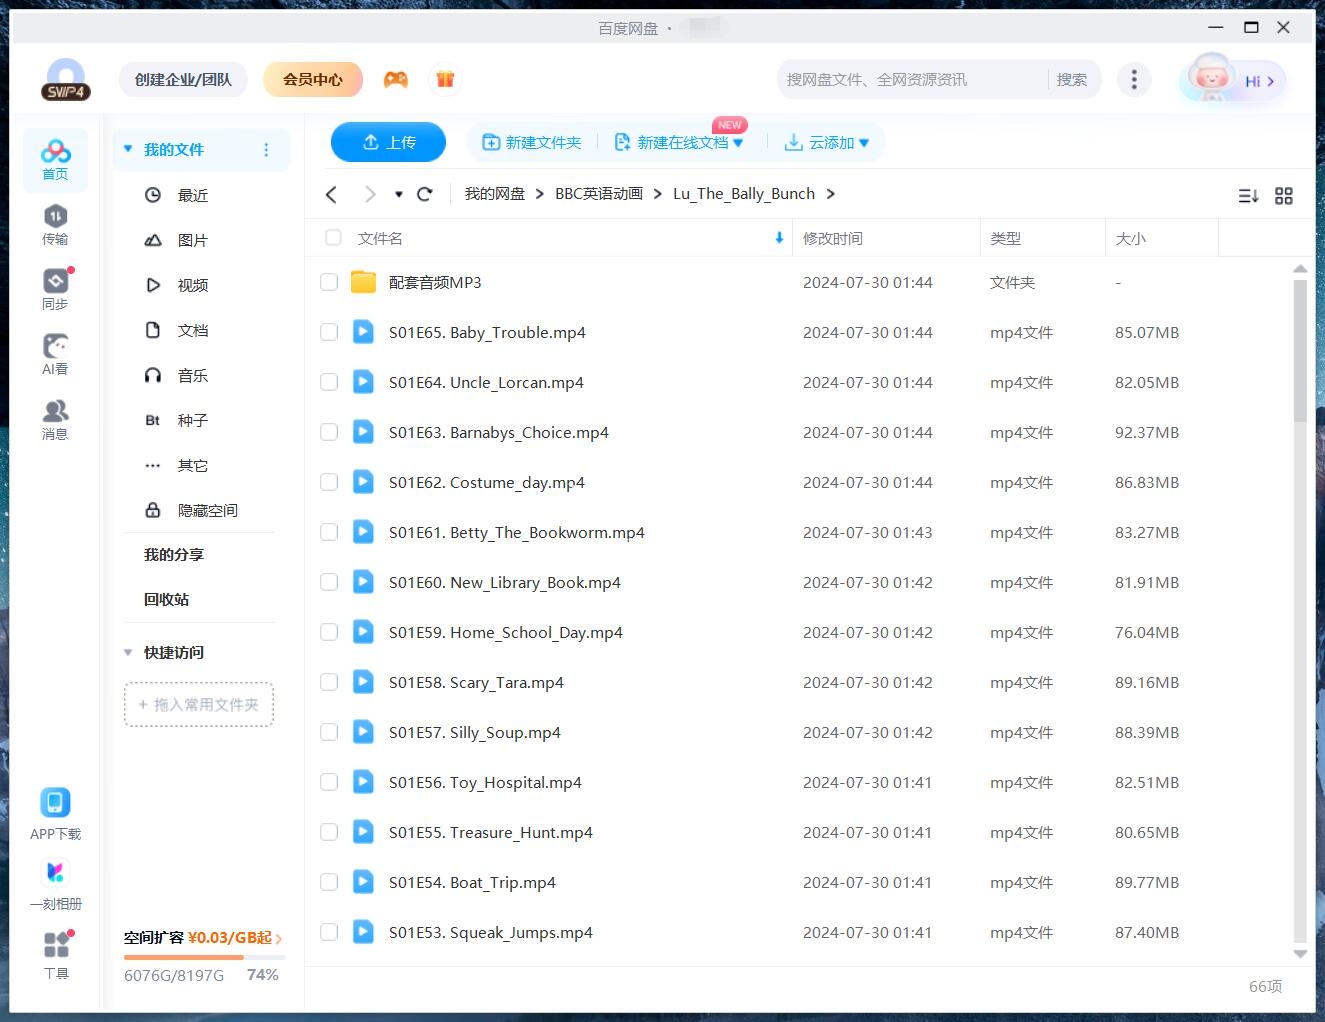Open the 视频 category in sidebar
Image resolution: width=1325 pixels, height=1022 pixels.
pos(192,285)
